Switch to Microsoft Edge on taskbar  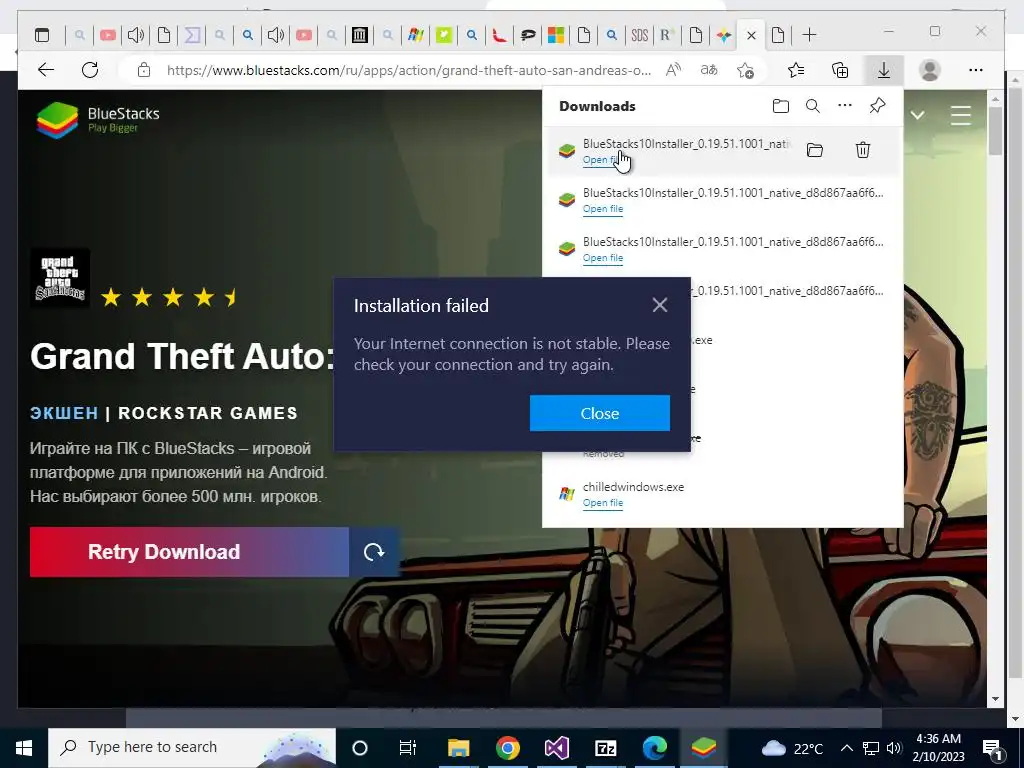[654, 748]
